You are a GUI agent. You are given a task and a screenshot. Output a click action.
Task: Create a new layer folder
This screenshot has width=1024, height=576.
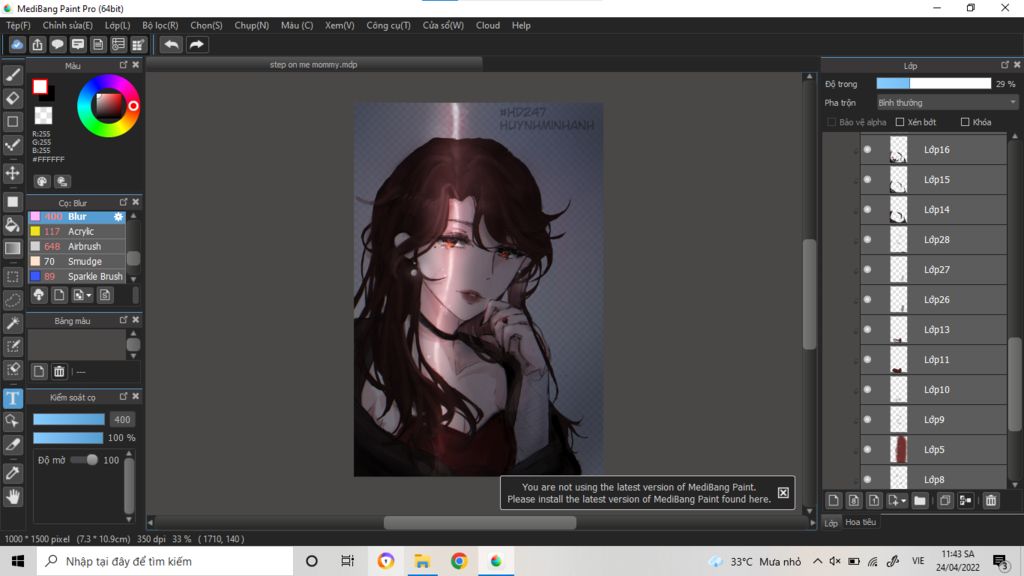pos(920,501)
